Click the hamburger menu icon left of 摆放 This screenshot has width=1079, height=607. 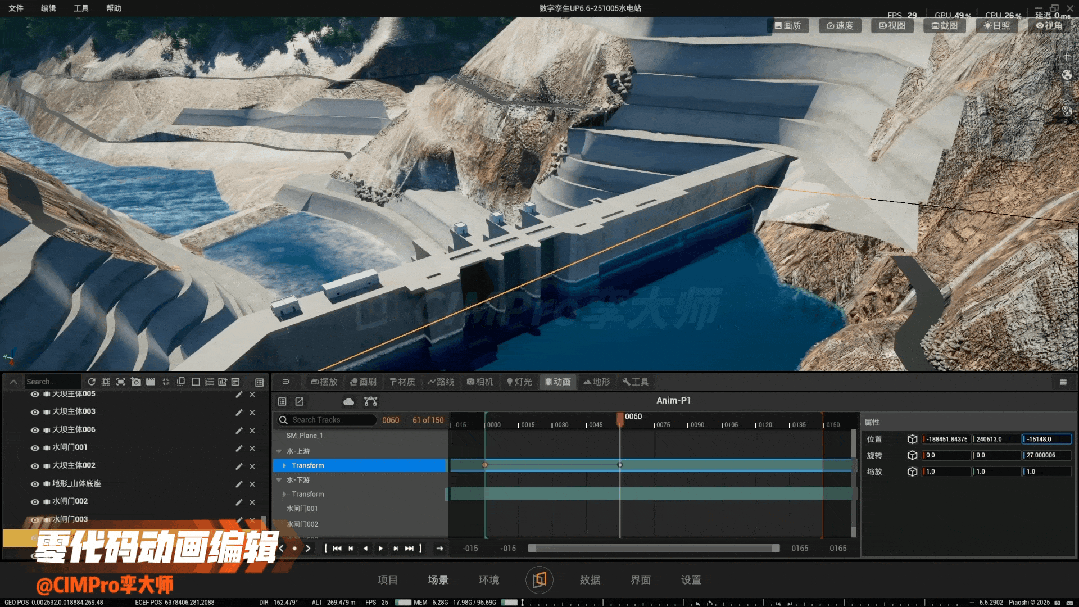(286, 381)
